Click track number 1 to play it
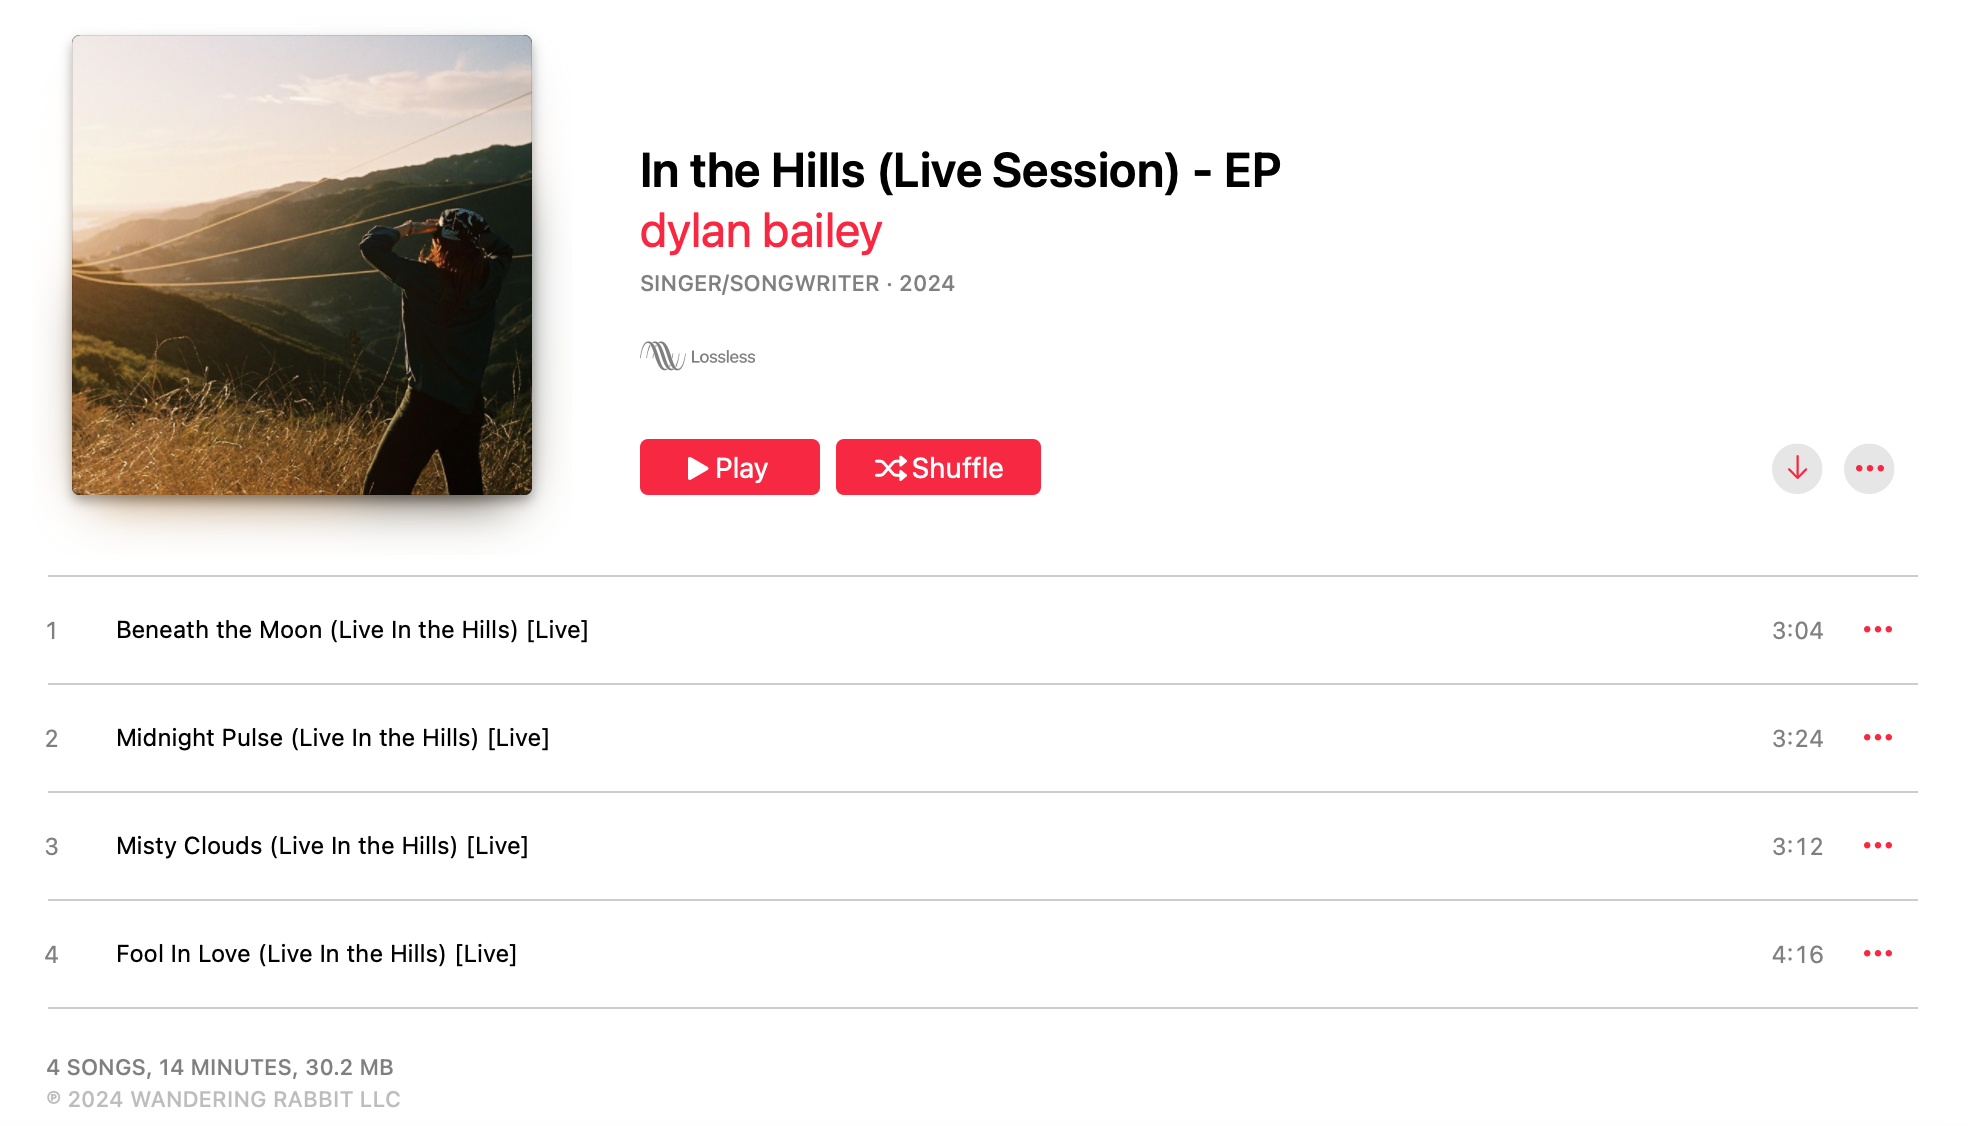1982x1126 pixels. click(52, 629)
